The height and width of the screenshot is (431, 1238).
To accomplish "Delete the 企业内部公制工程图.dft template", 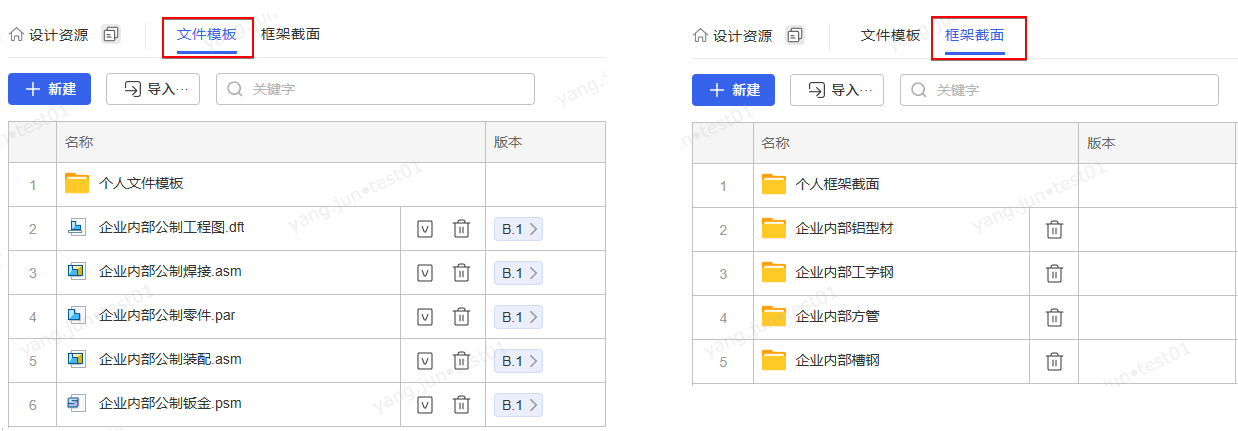I will [461, 229].
